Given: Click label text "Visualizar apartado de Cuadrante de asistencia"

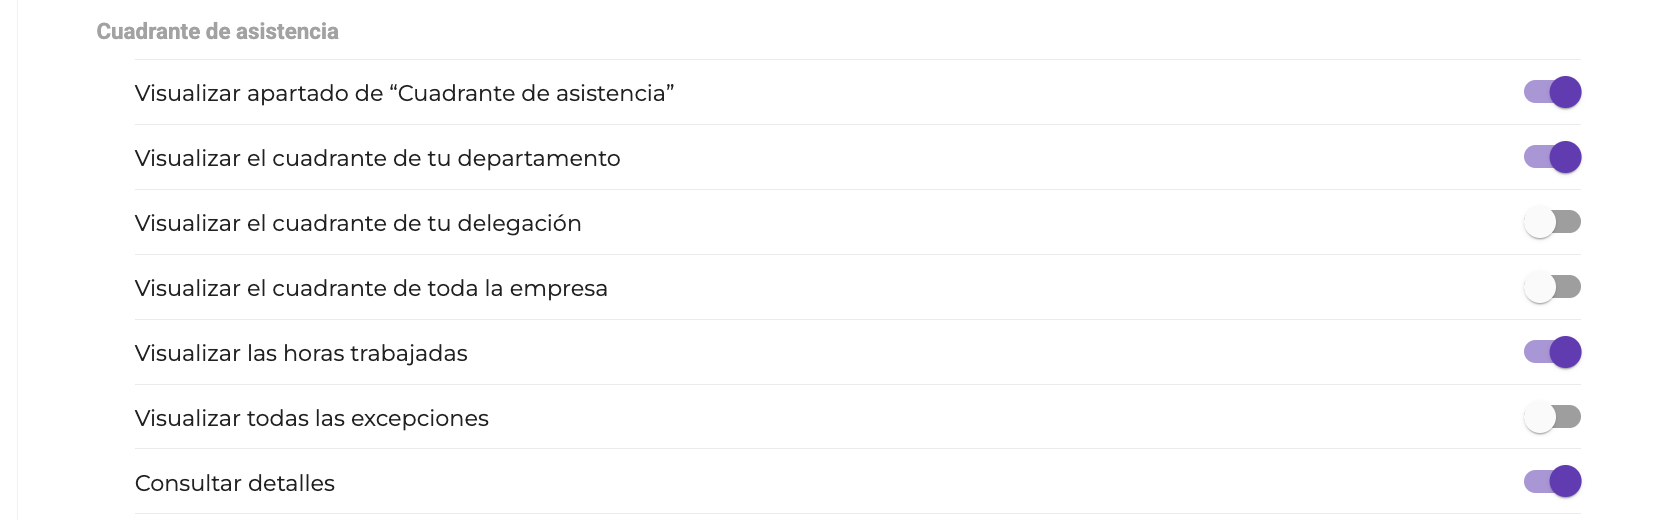Looking at the screenshot, I should pos(404,93).
